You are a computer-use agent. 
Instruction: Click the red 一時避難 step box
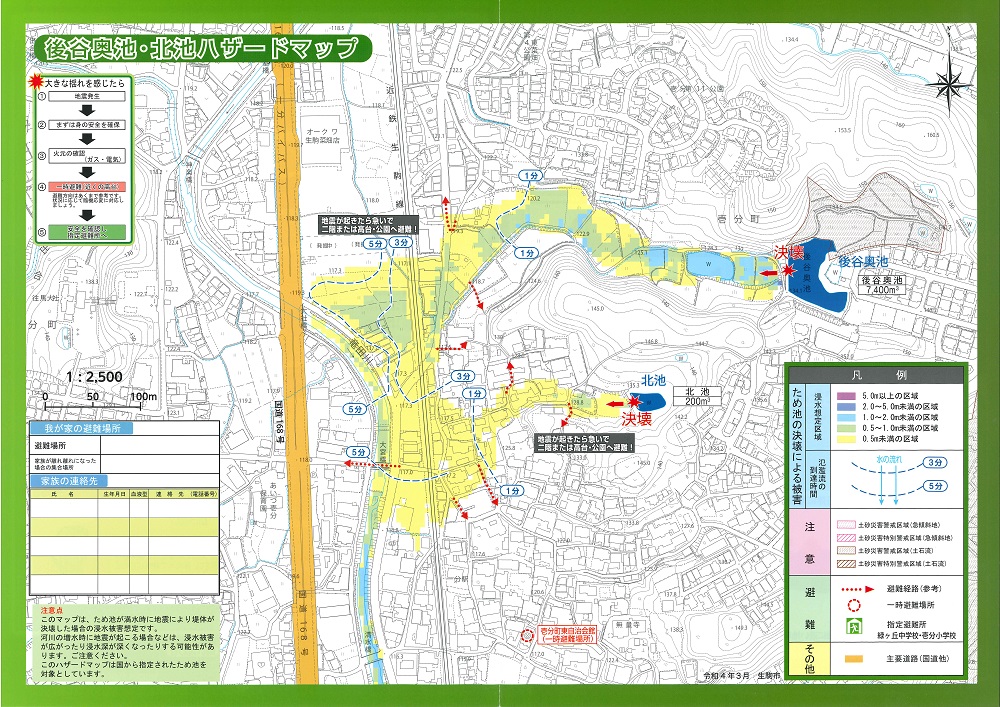coord(87,187)
